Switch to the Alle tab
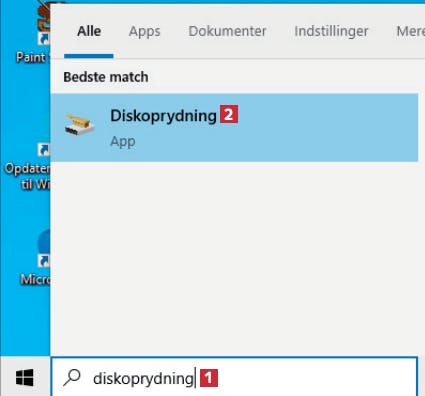The width and height of the screenshot is (425, 396). 89,31
